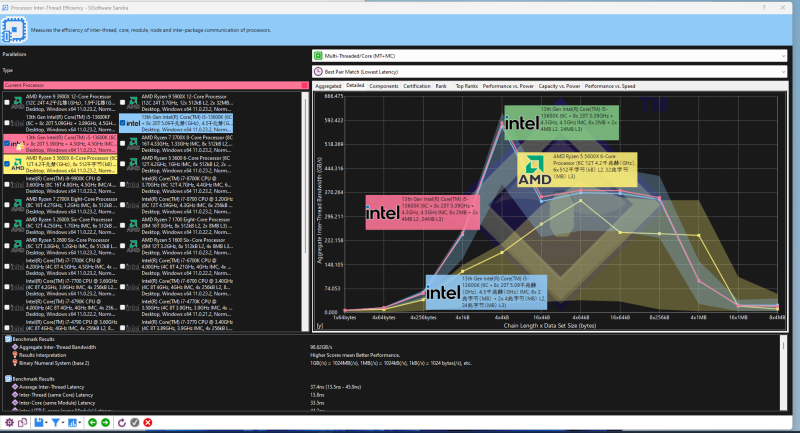Check the AMD Ryzen 9 5900X checkbox
The width and height of the screenshot is (800, 433).
pyautogui.click(x=122, y=103)
